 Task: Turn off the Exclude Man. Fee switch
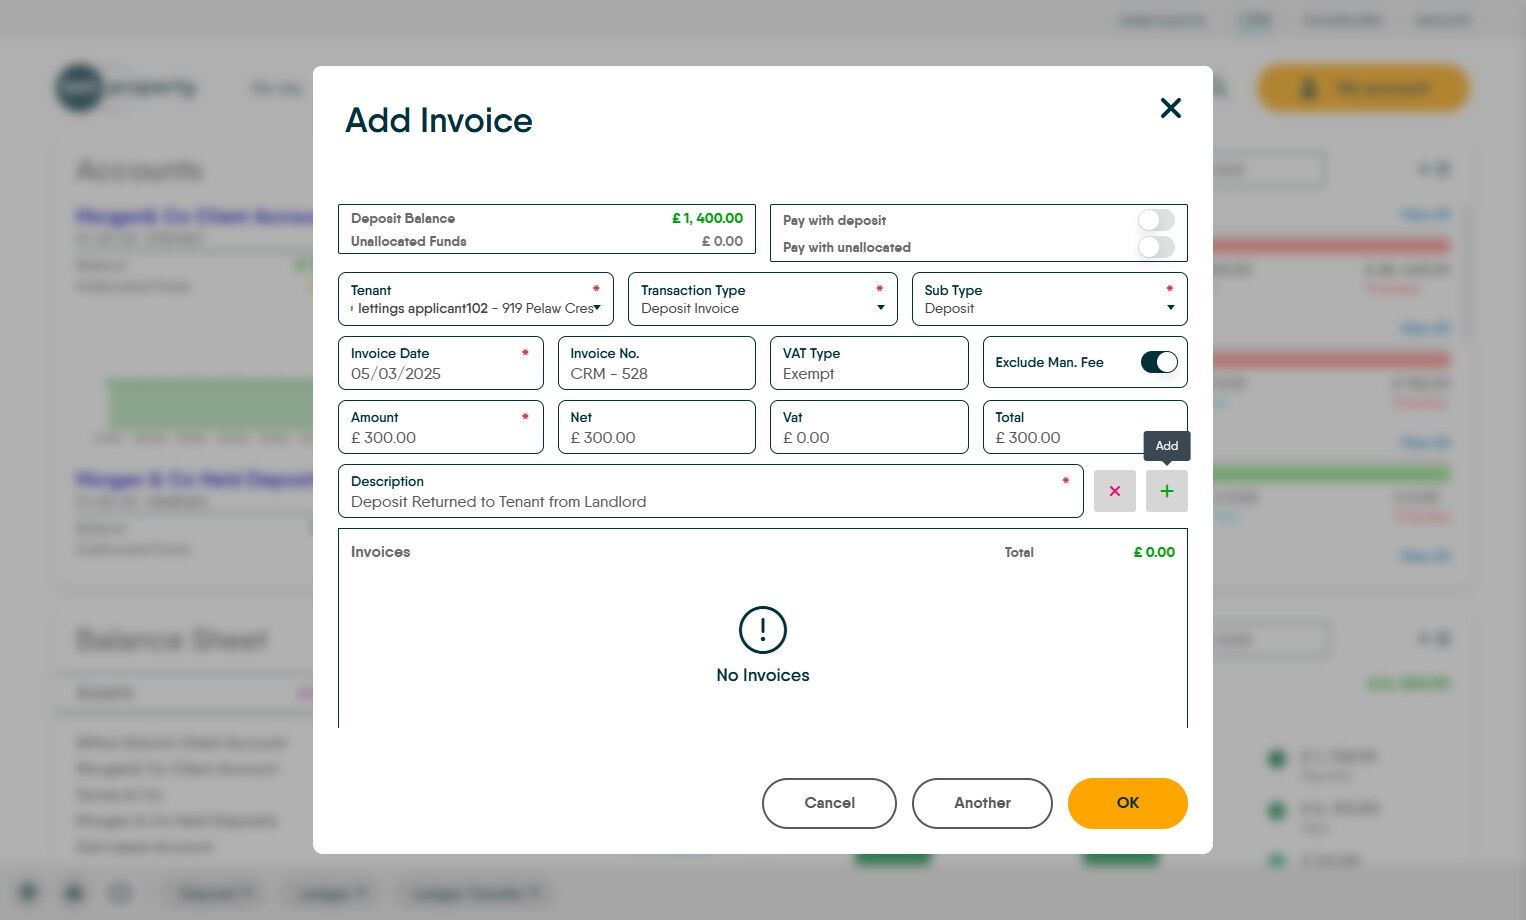click(x=1159, y=362)
